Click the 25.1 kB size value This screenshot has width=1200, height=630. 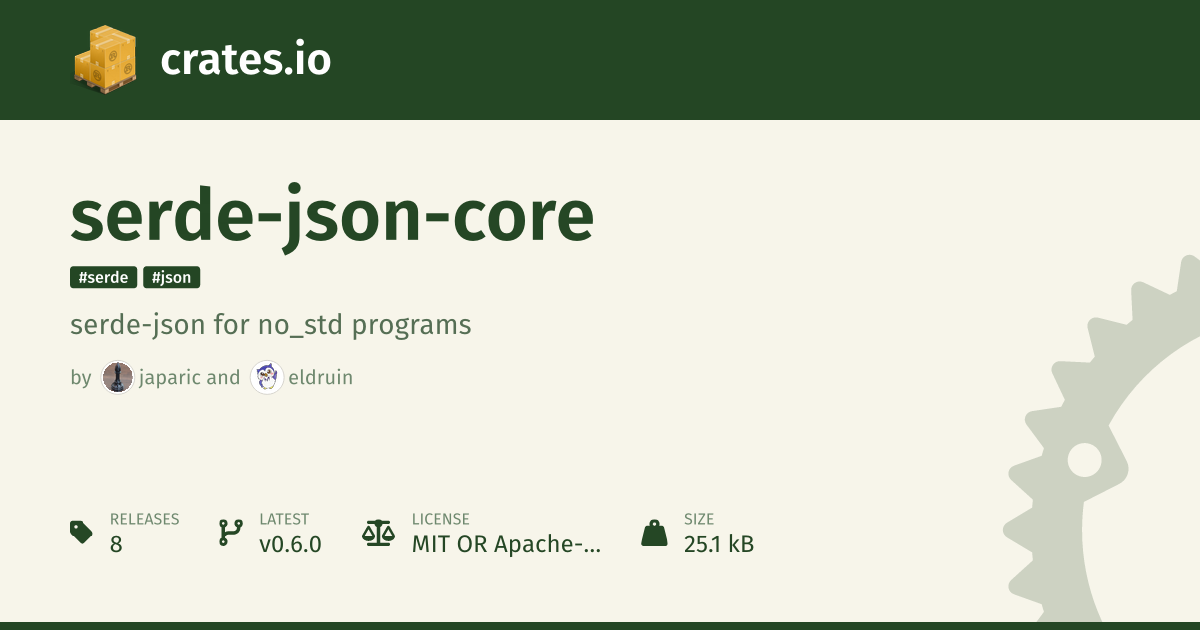[719, 545]
